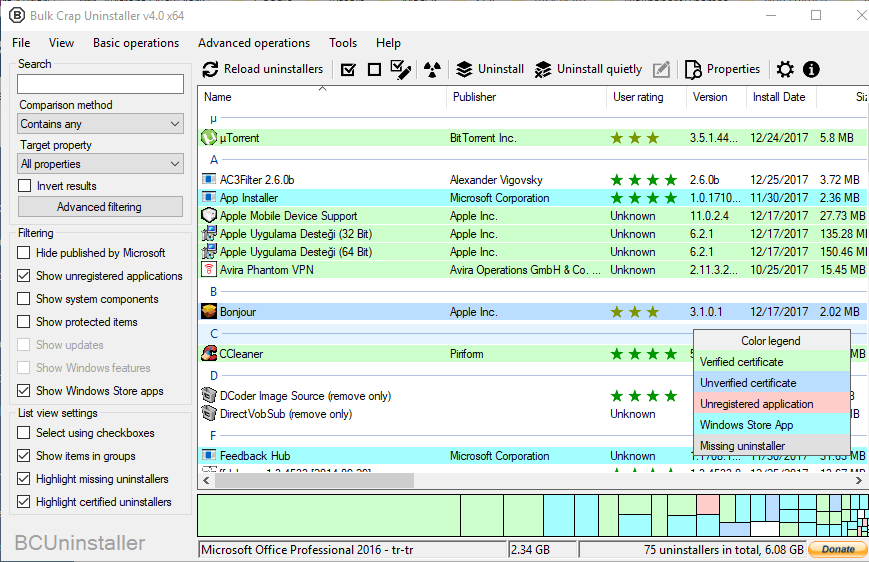
Task: Collapse the D group header
Action: [x=214, y=376]
